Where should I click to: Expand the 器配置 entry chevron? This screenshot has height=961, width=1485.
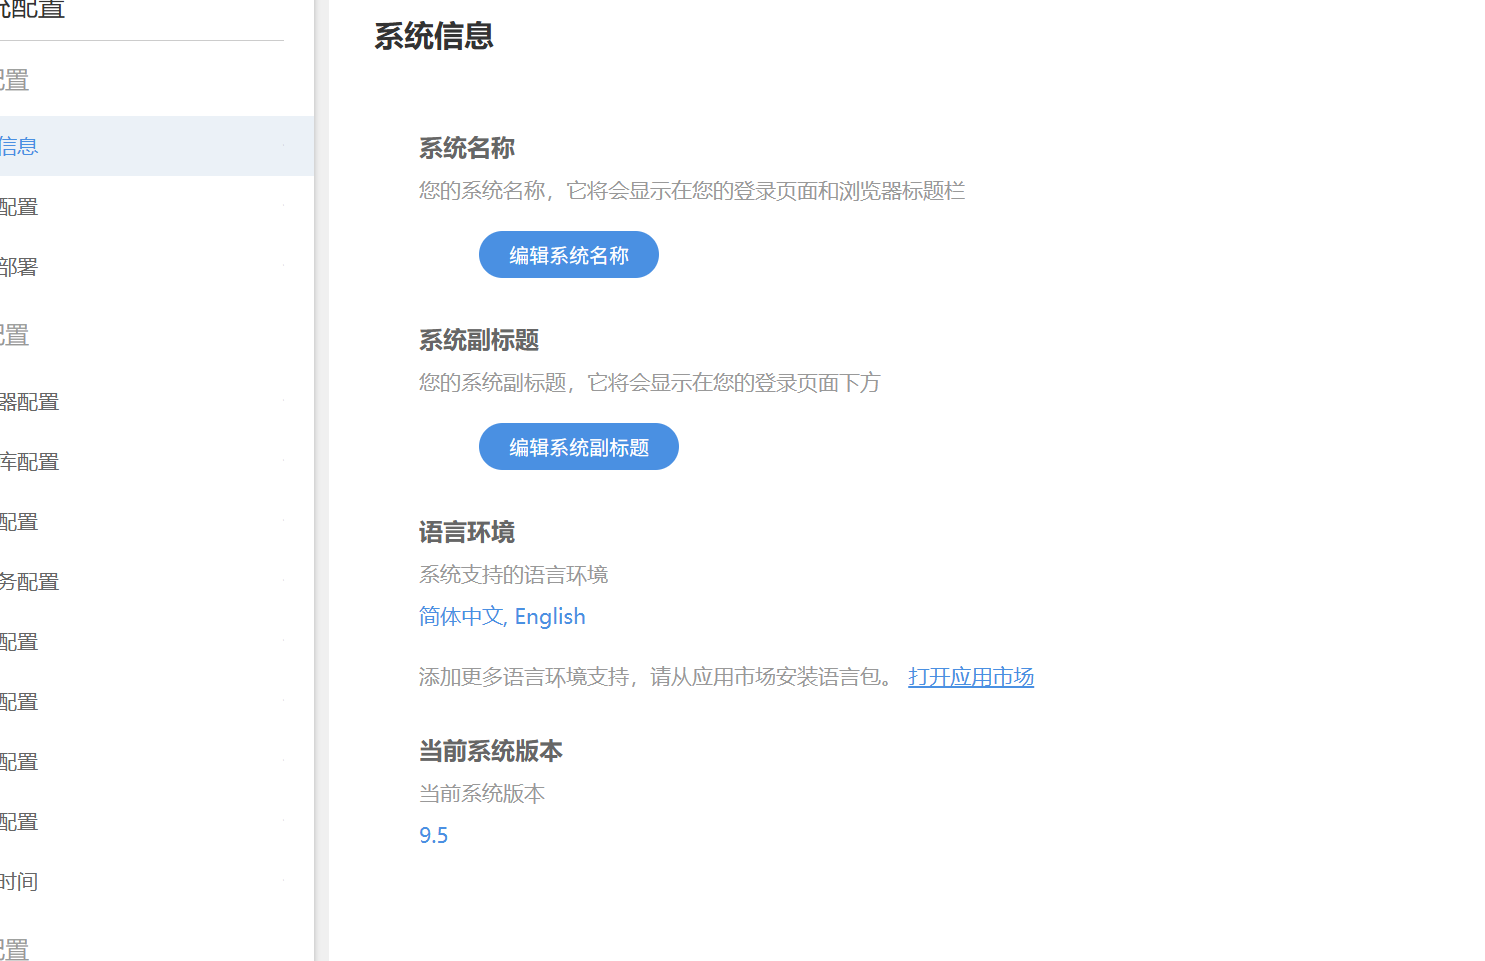coord(283,401)
